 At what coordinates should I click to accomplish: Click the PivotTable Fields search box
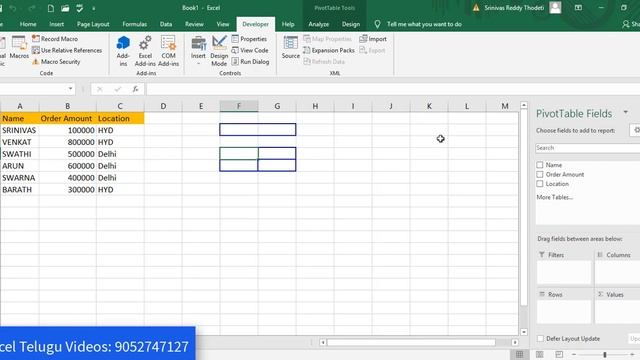click(x=588, y=148)
